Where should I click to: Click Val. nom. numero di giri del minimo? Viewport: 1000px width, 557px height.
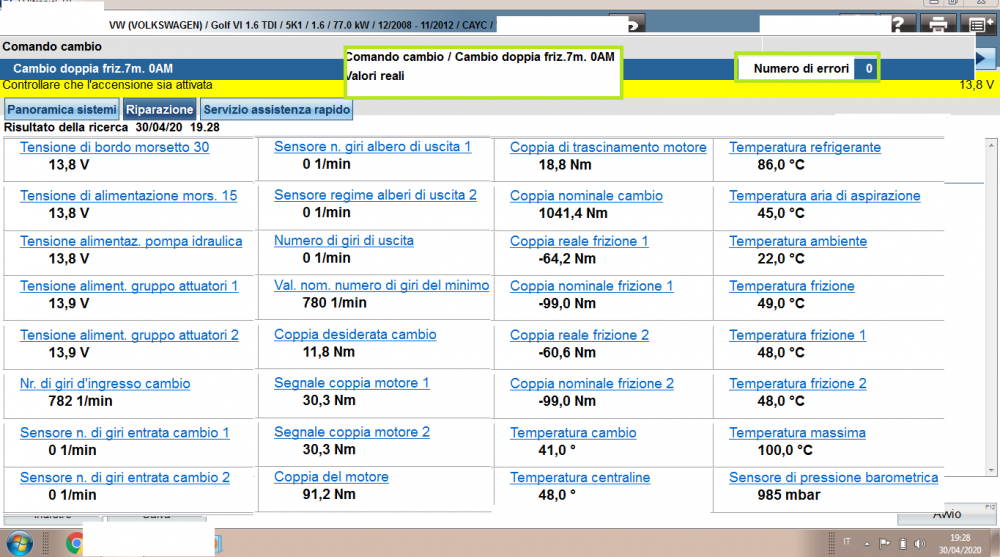tap(381, 285)
